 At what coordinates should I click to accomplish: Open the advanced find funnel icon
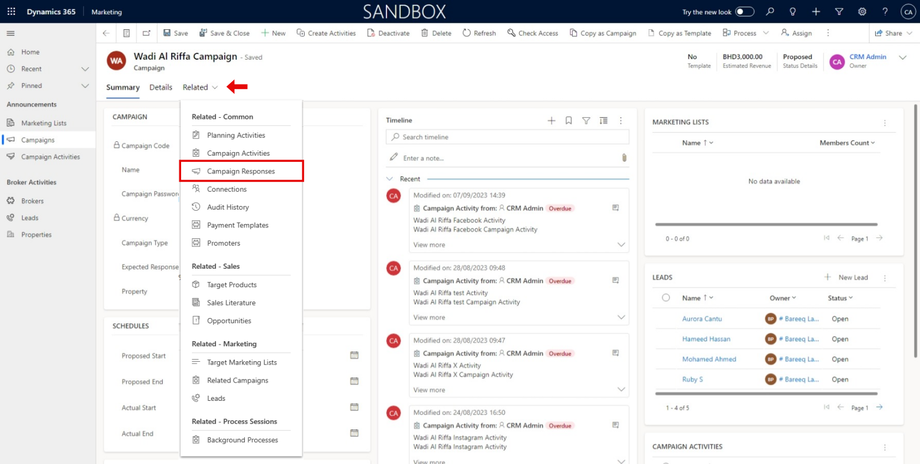click(839, 12)
